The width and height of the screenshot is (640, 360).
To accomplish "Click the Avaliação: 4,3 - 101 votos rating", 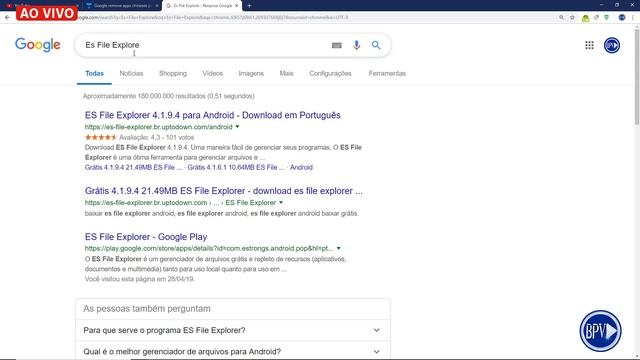I will tap(156, 137).
